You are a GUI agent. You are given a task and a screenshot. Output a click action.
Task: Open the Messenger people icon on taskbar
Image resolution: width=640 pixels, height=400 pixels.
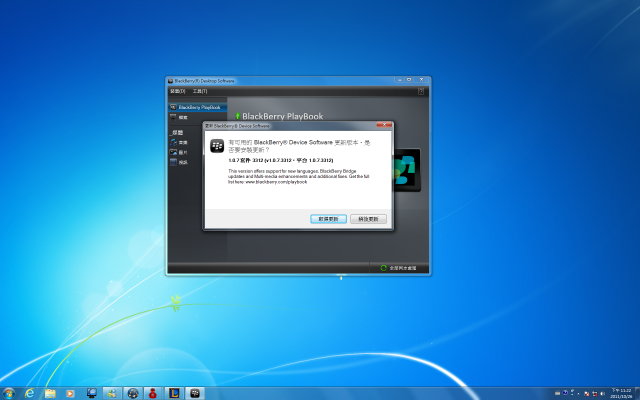112,393
